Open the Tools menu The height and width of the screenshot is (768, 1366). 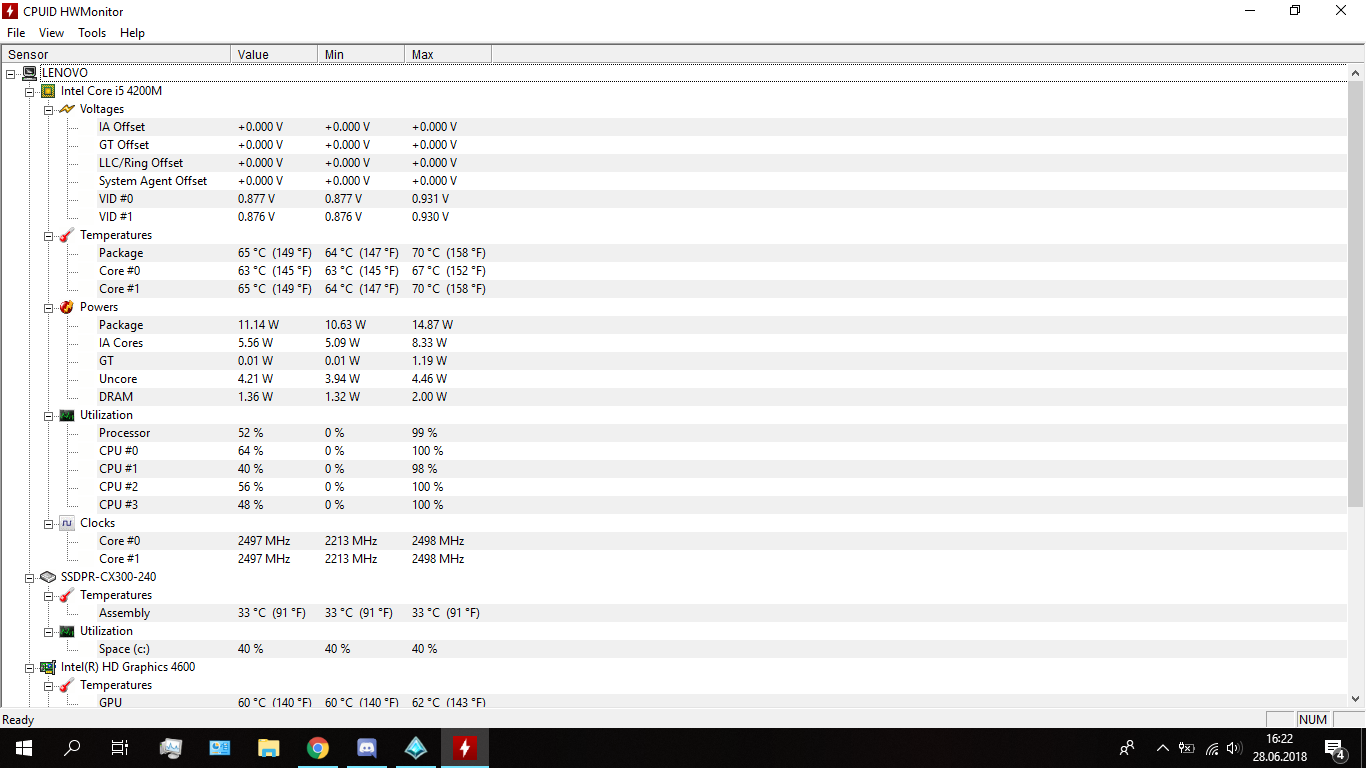(x=92, y=33)
